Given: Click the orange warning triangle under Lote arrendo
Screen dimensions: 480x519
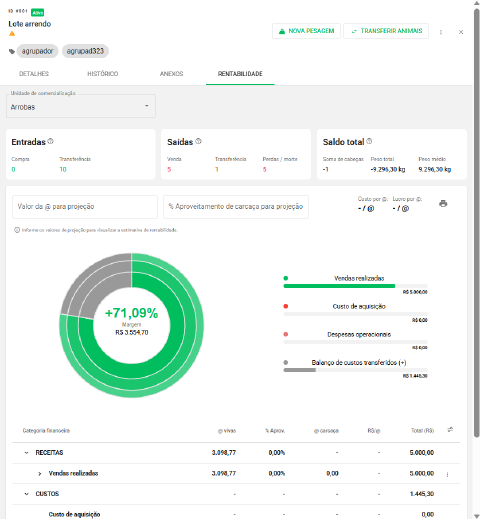Looking at the screenshot, I should (12, 34).
